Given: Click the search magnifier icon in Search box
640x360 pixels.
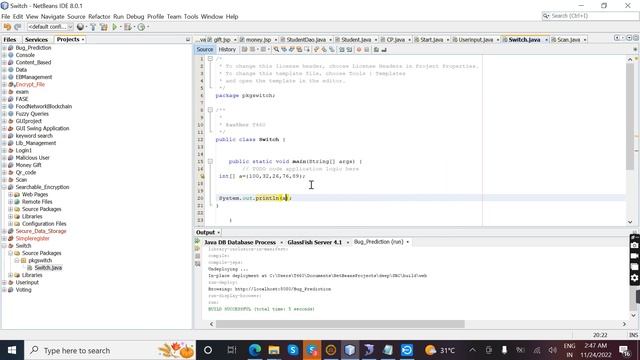Looking at the screenshot, I should point(546,16).
